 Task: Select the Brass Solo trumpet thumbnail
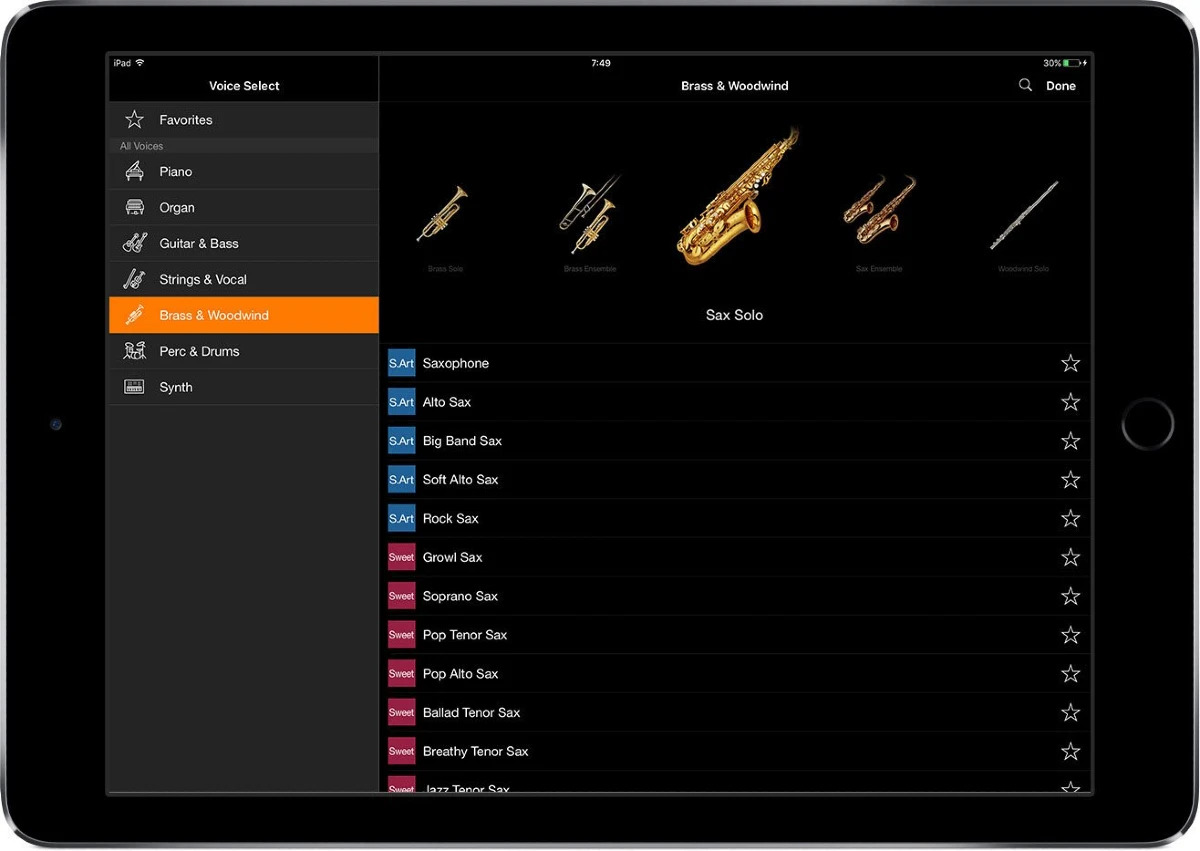(443, 214)
